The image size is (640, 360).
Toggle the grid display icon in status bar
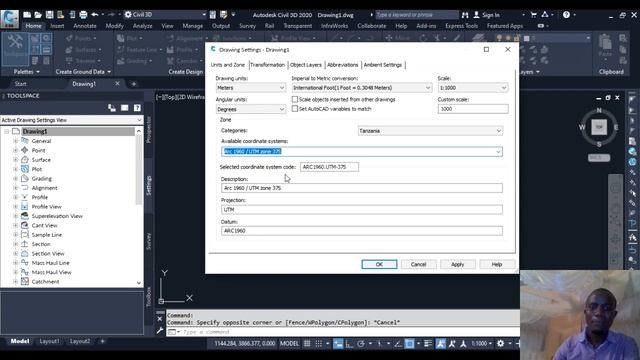coord(307,344)
